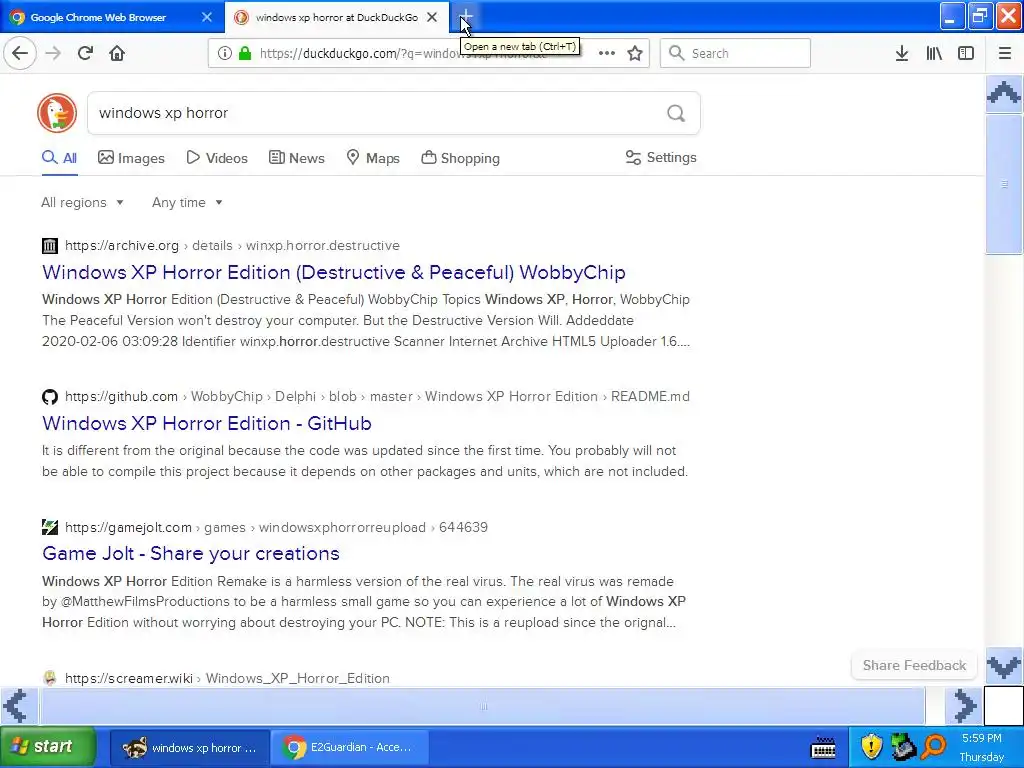Select the All search category

[59, 158]
